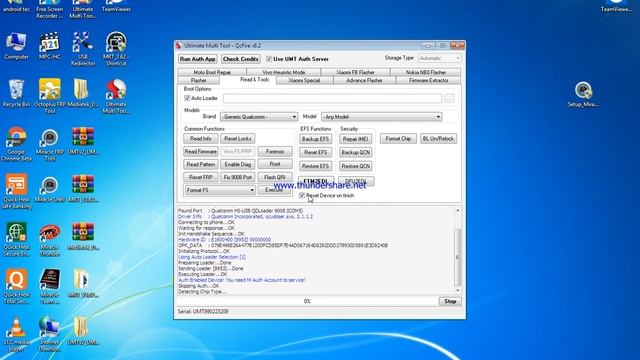Toggle Reset Device on finish checkbox

pyautogui.click(x=302, y=196)
